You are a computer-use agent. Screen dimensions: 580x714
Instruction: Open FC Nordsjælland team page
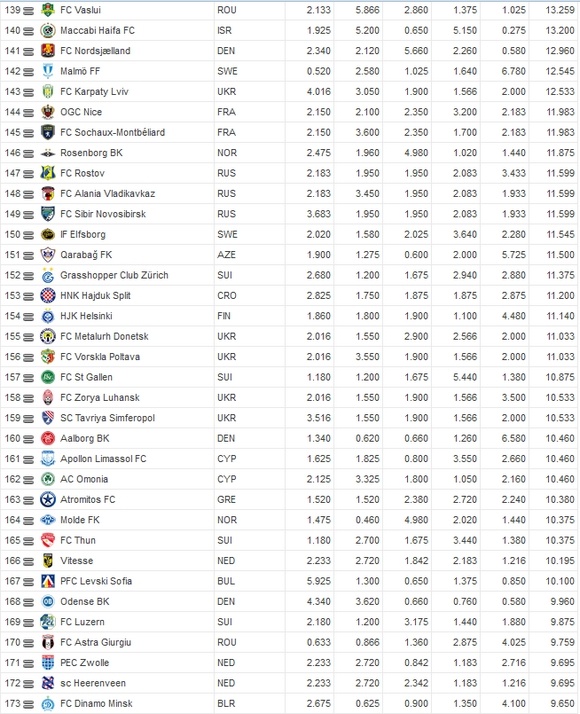click(95, 51)
